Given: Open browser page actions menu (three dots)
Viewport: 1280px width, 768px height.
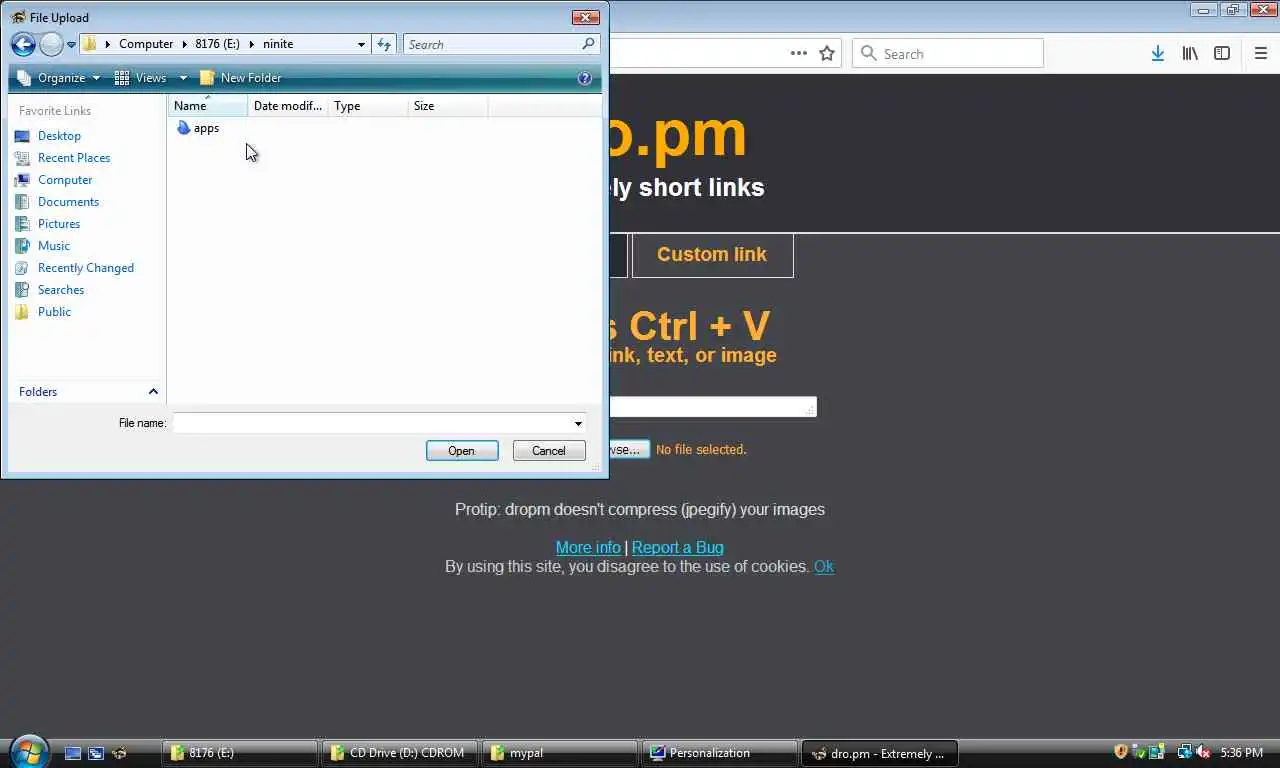Looking at the screenshot, I should coord(799,54).
